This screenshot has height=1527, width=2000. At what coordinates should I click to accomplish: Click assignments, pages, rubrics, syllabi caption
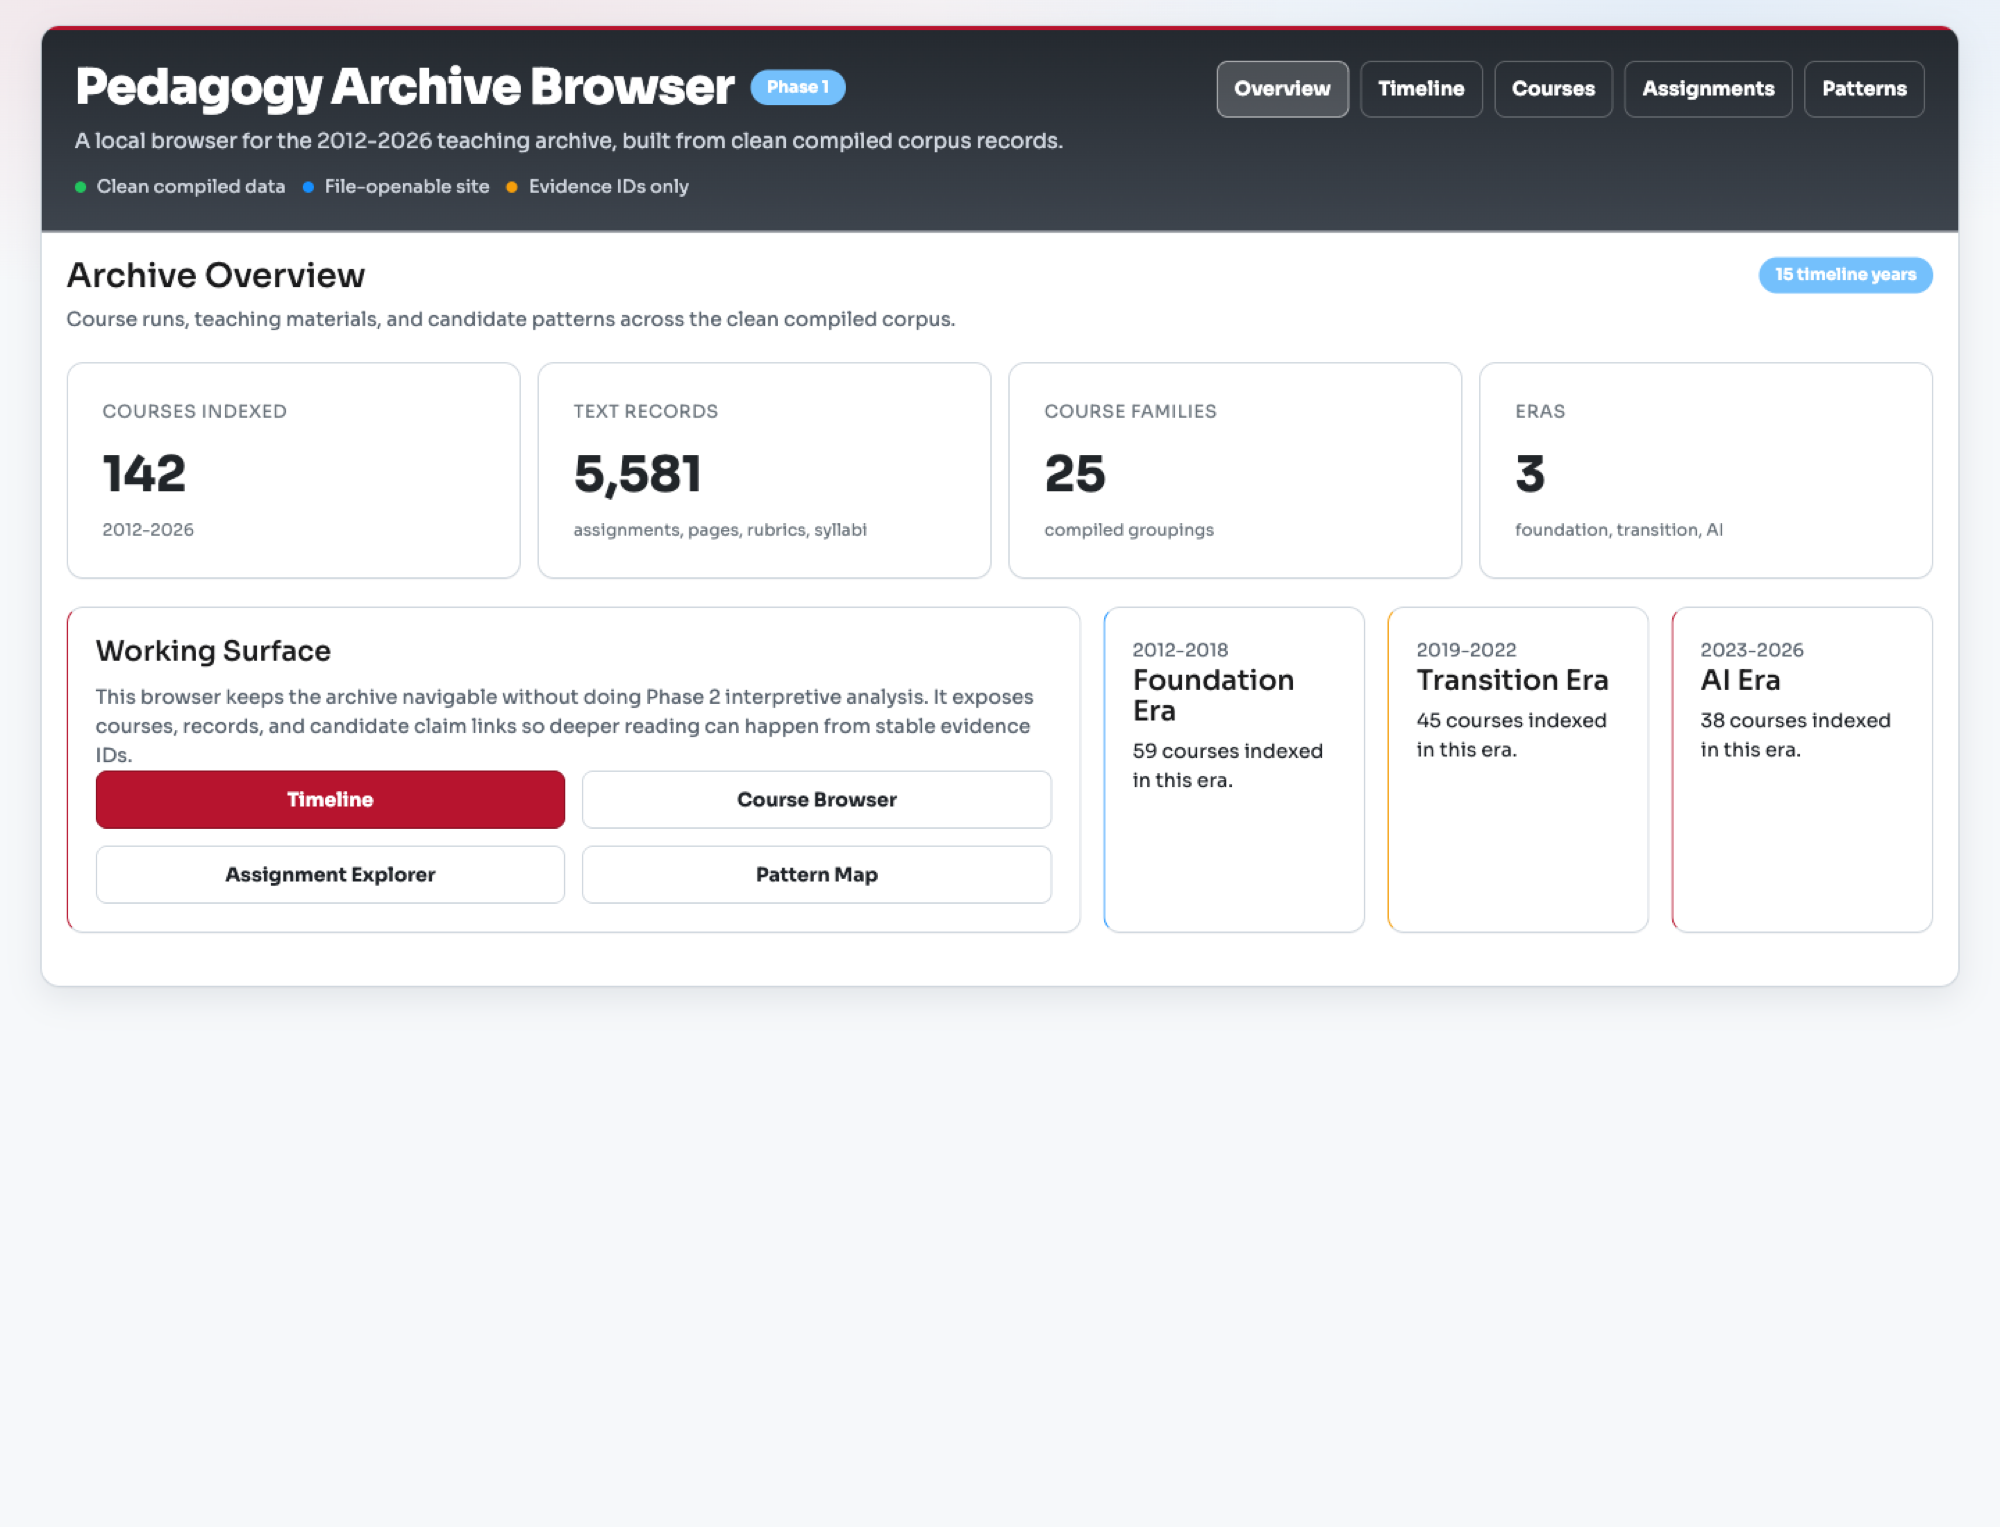click(720, 530)
